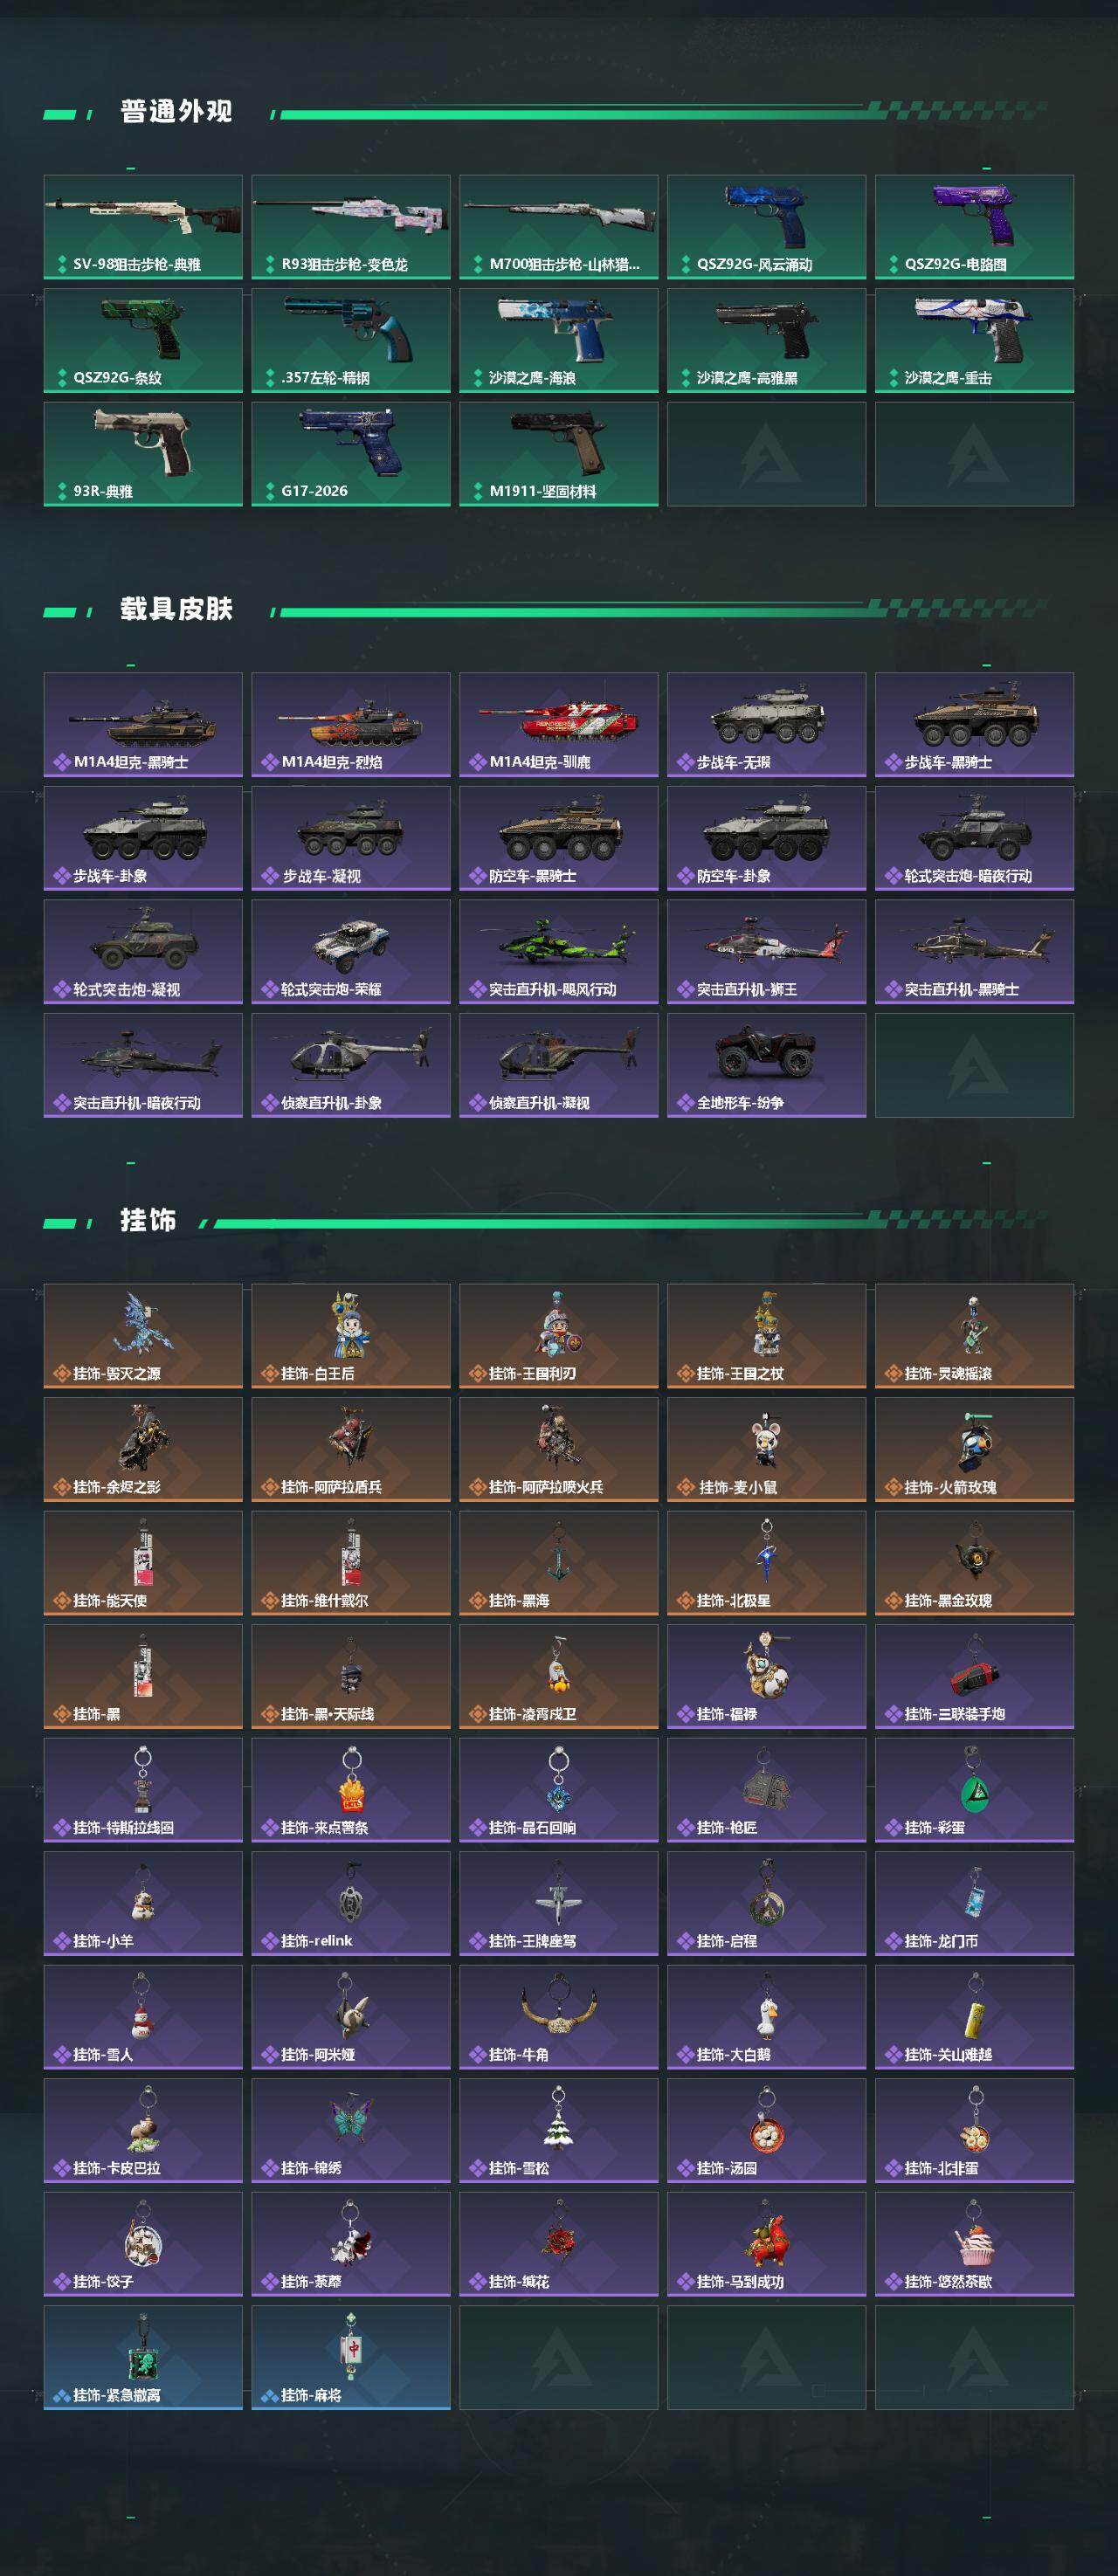
Task: Click the 突击直升机-飓风行动 green helicopter
Action: point(559,952)
